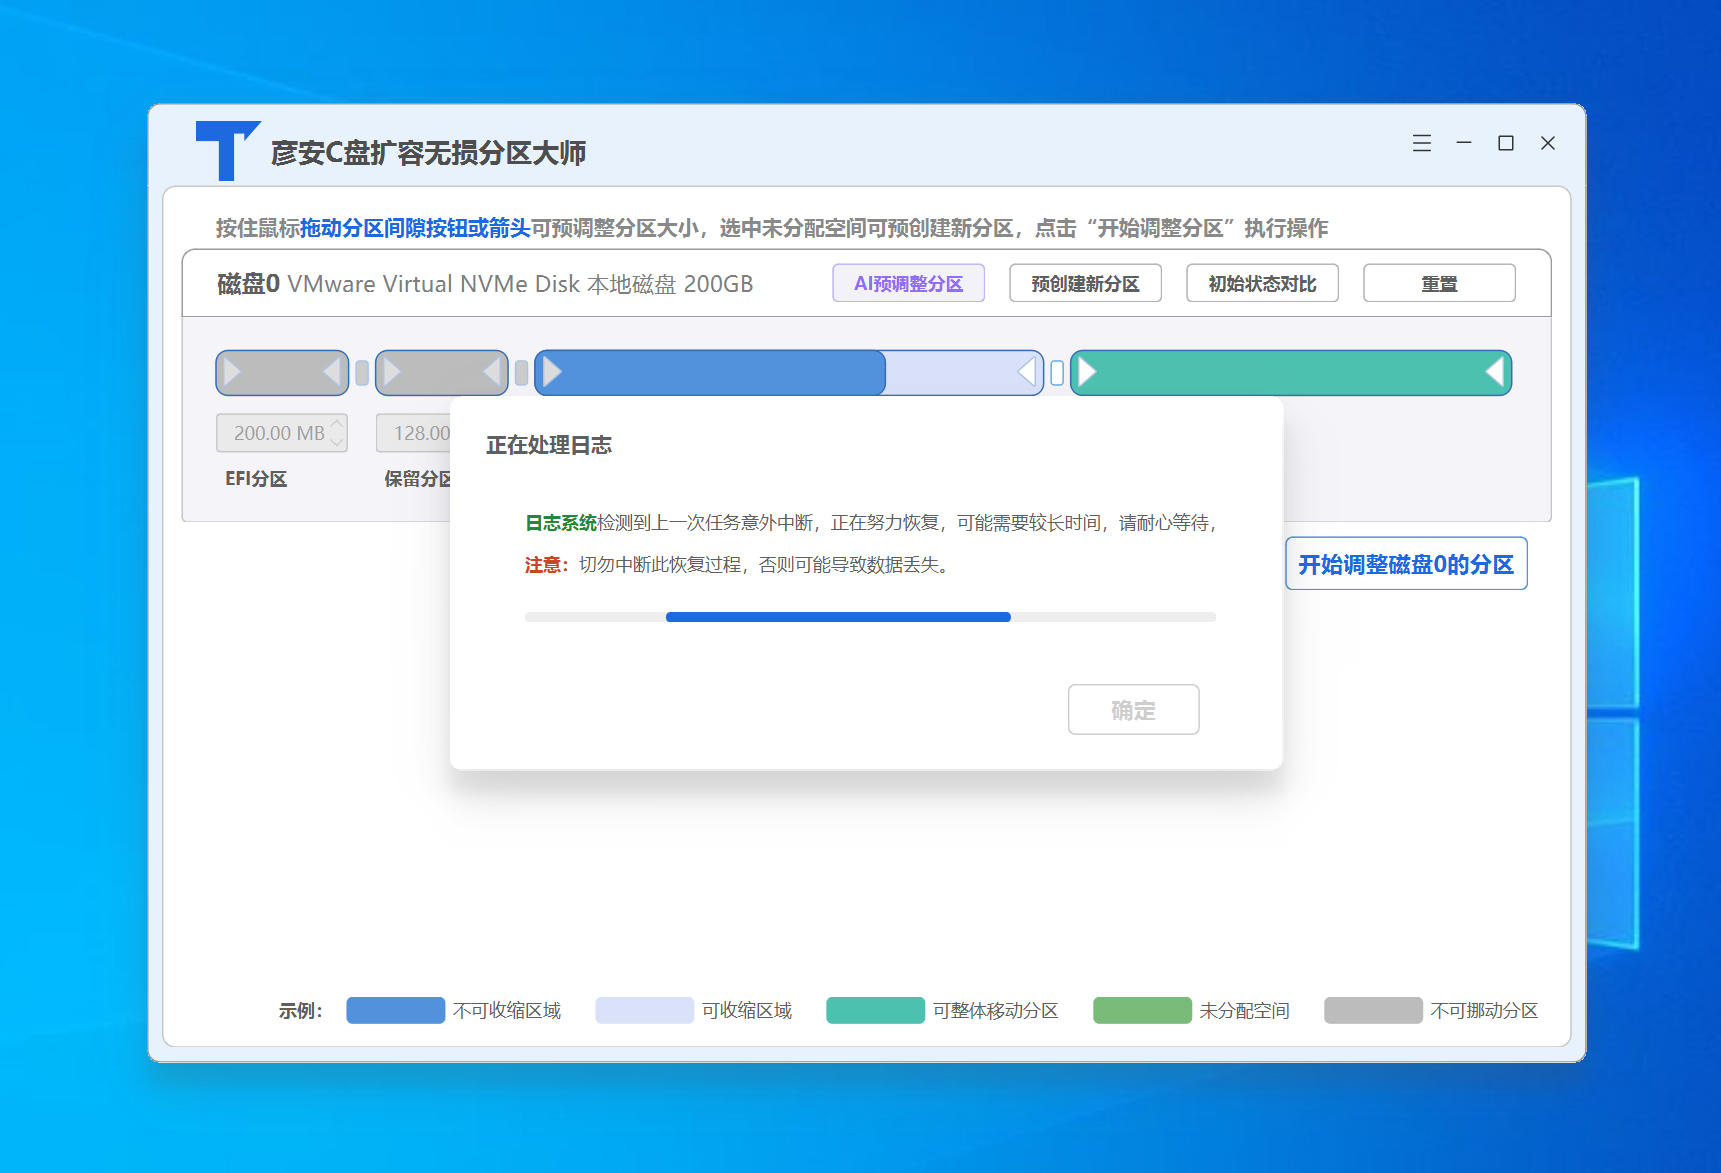Click right arrow handle of green partition
The height and width of the screenshot is (1173, 1721).
(1495, 373)
